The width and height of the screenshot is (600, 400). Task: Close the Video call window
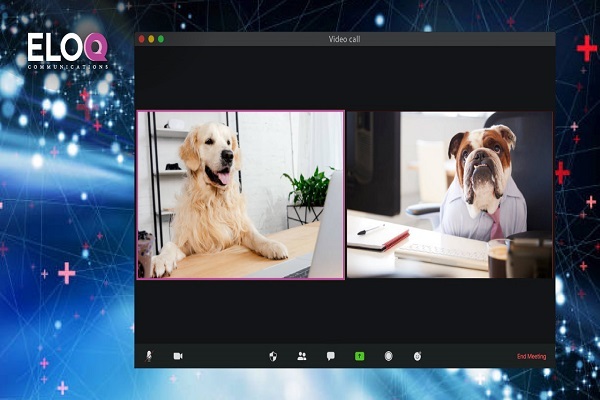[x=141, y=39]
